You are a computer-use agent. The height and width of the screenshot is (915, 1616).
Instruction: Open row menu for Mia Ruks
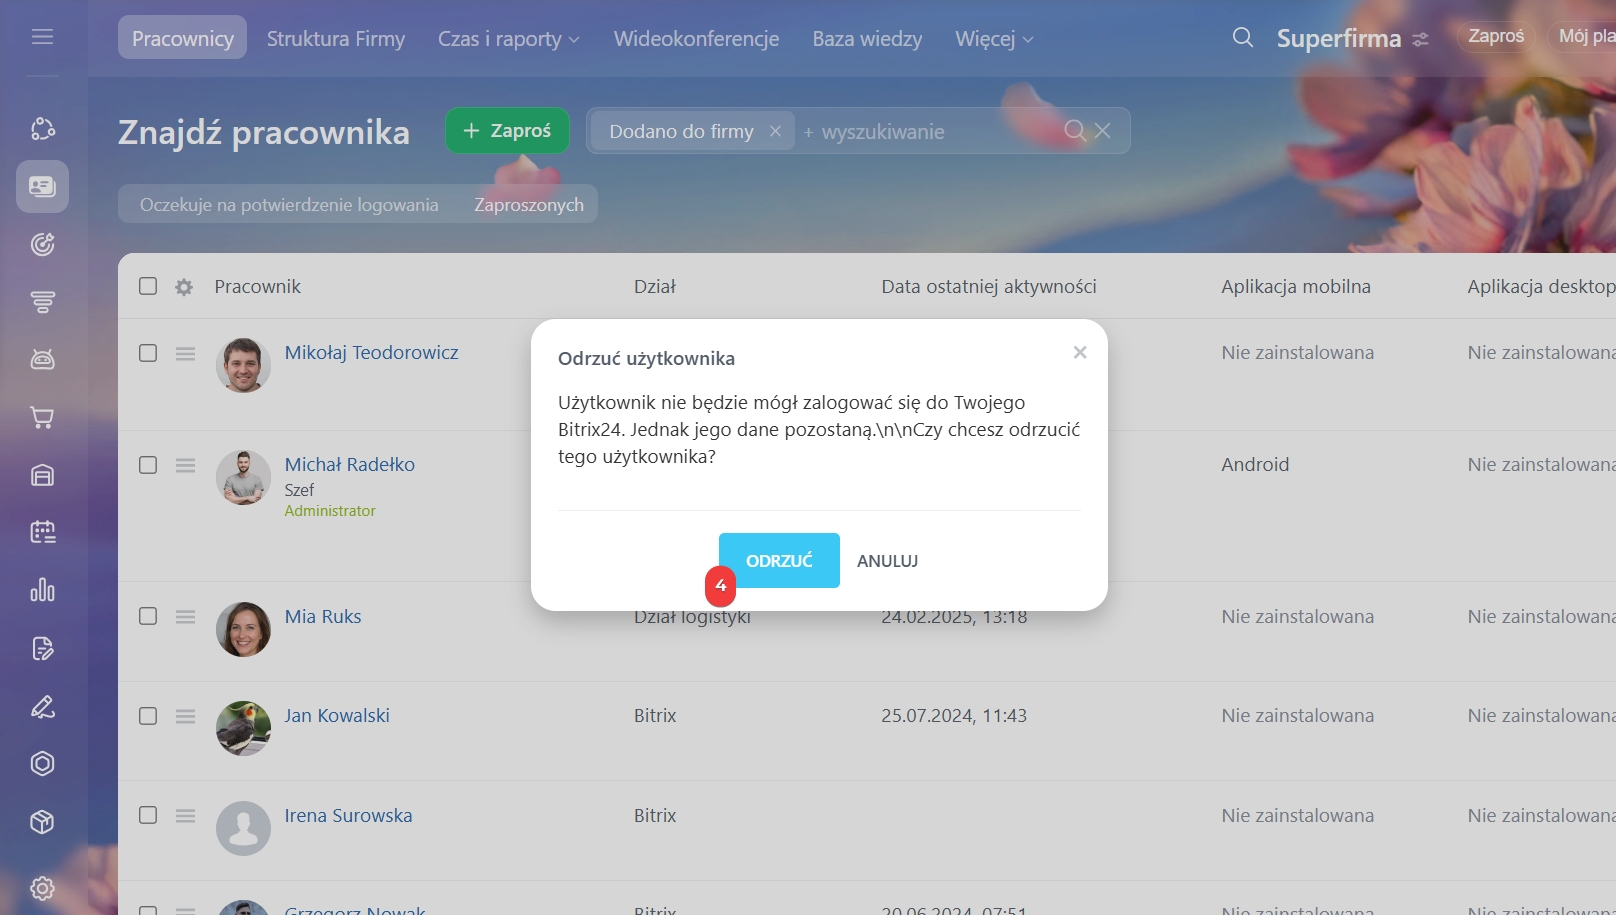pos(185,616)
